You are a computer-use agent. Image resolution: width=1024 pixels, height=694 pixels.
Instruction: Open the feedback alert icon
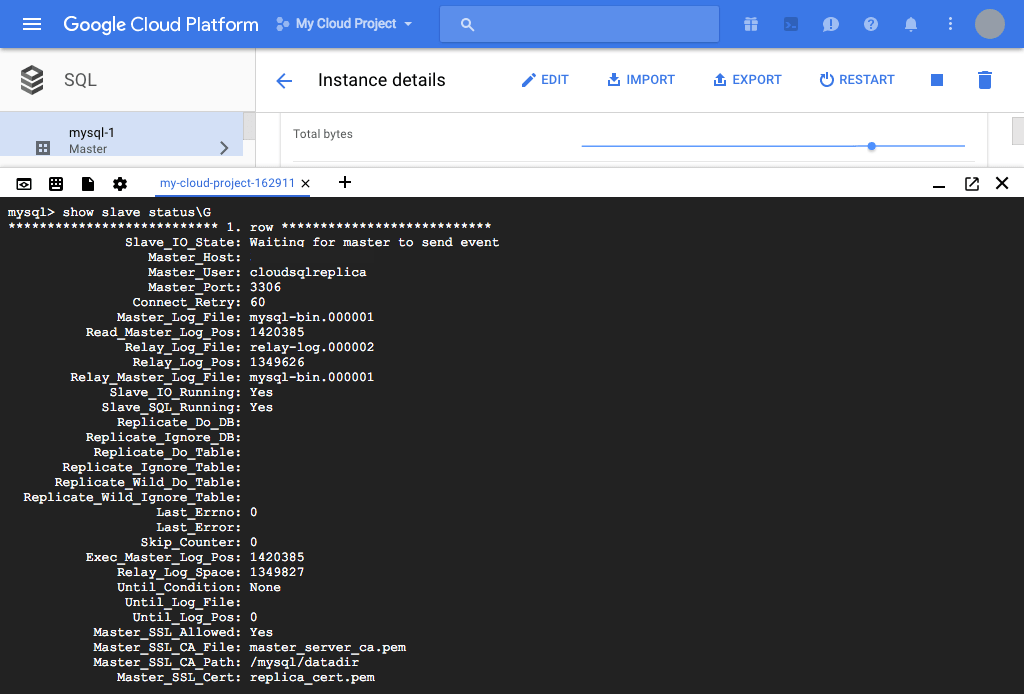click(x=831, y=24)
